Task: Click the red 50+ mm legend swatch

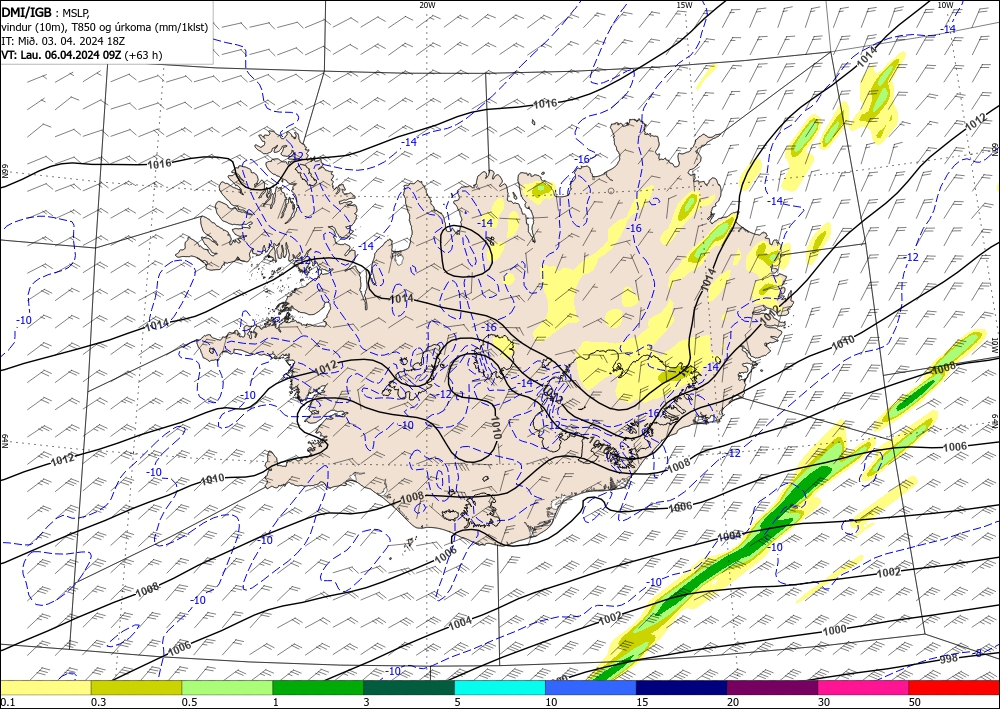Action: click(954, 688)
